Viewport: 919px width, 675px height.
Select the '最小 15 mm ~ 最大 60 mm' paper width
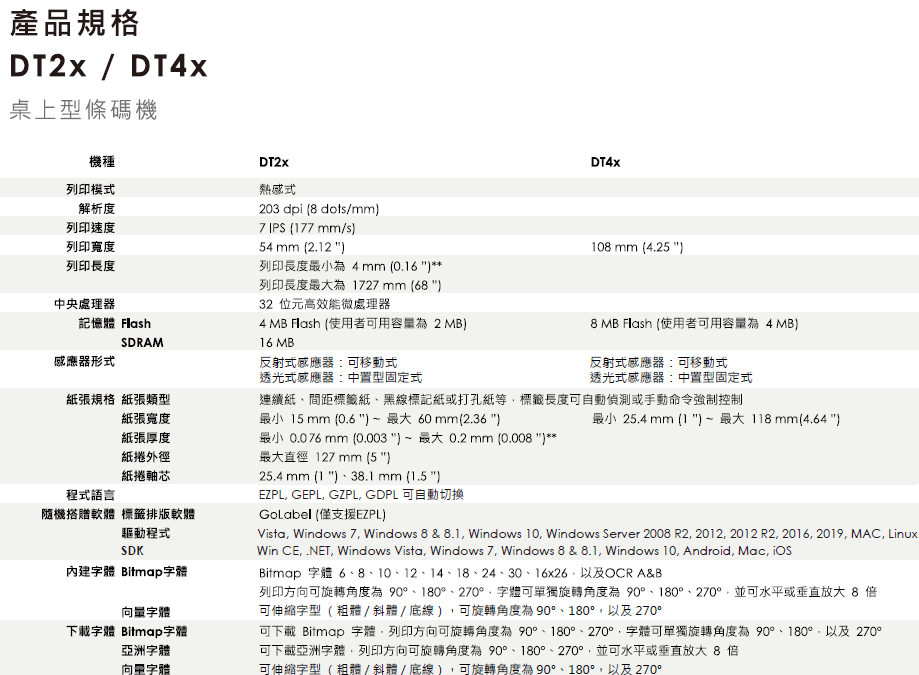380,419
